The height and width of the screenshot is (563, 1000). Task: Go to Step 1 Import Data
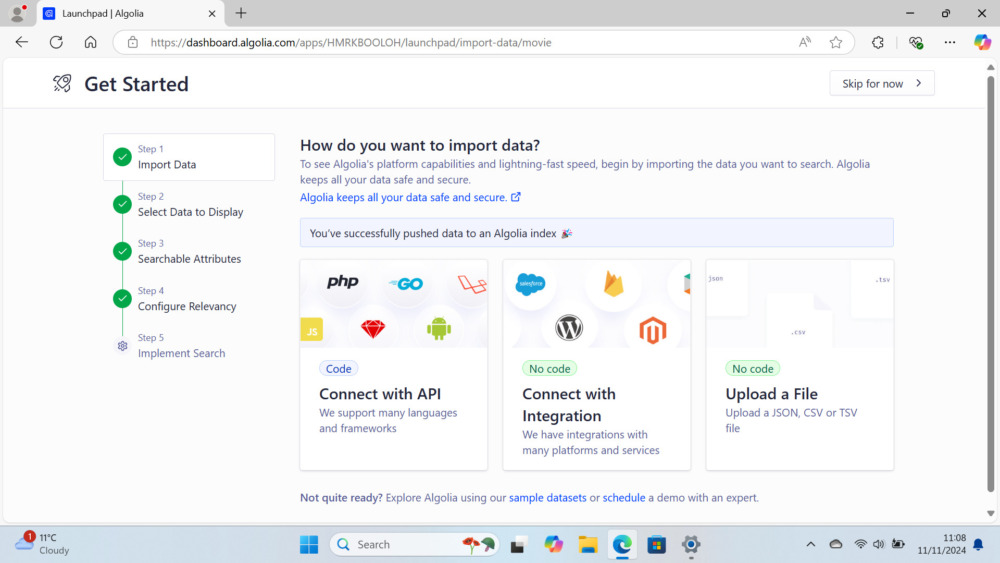click(189, 157)
